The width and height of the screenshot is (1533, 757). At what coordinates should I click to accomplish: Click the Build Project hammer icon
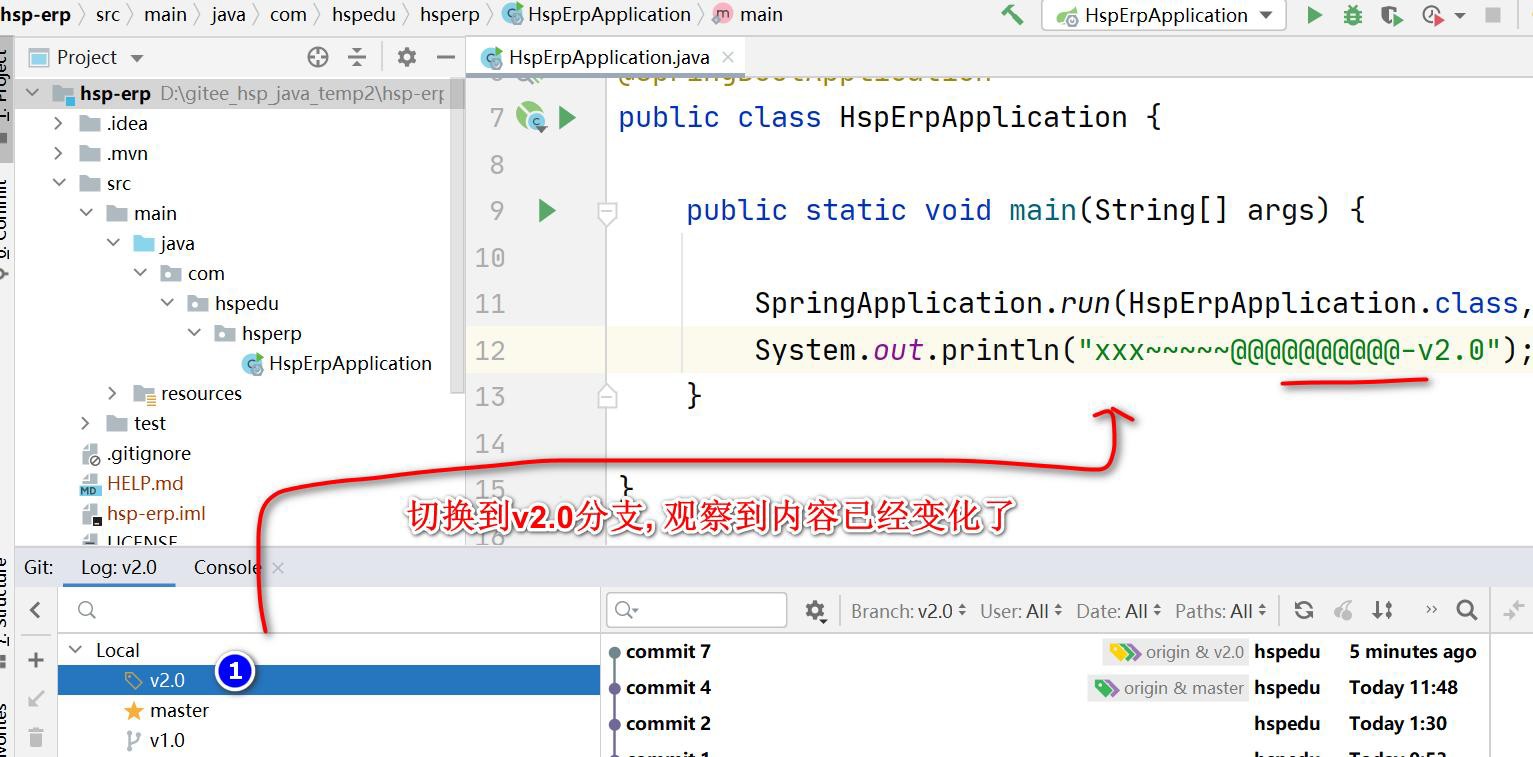coord(1012,15)
